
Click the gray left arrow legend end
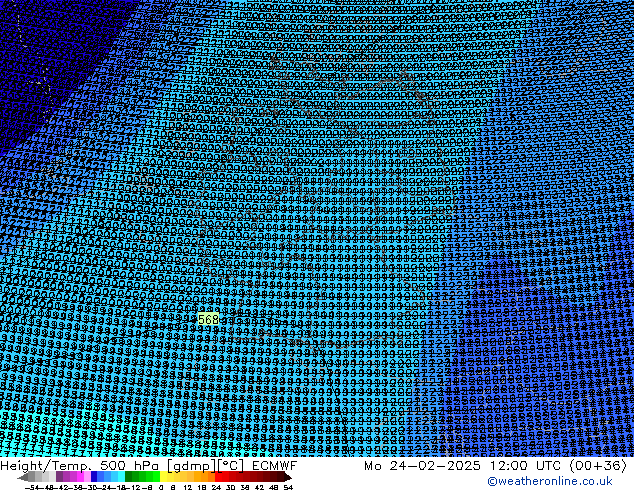pyautogui.click(x=23, y=476)
